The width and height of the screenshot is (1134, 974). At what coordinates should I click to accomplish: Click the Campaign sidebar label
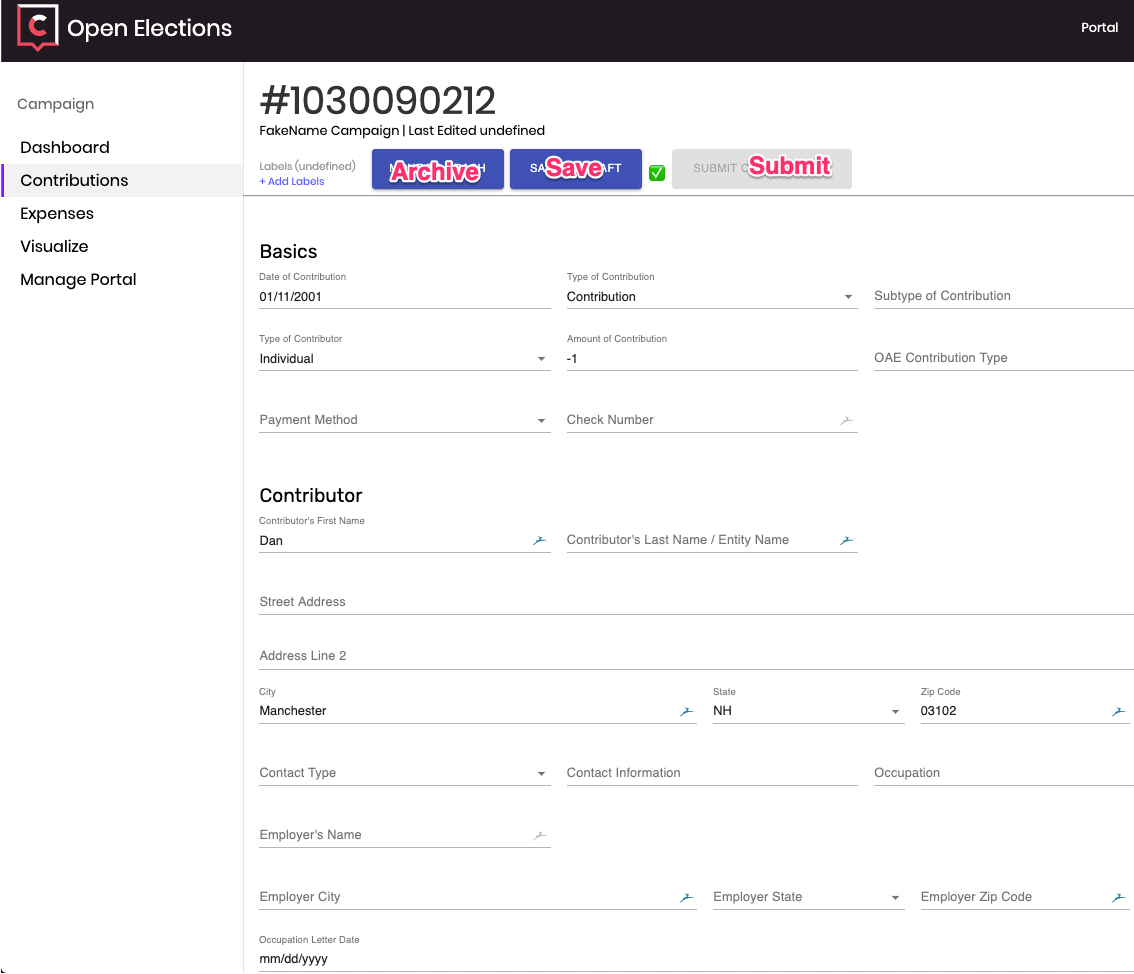(x=56, y=104)
